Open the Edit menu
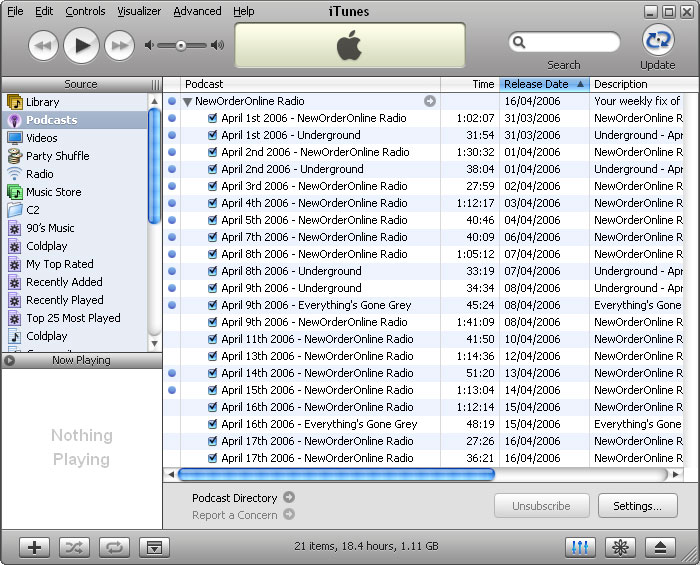 (x=44, y=11)
